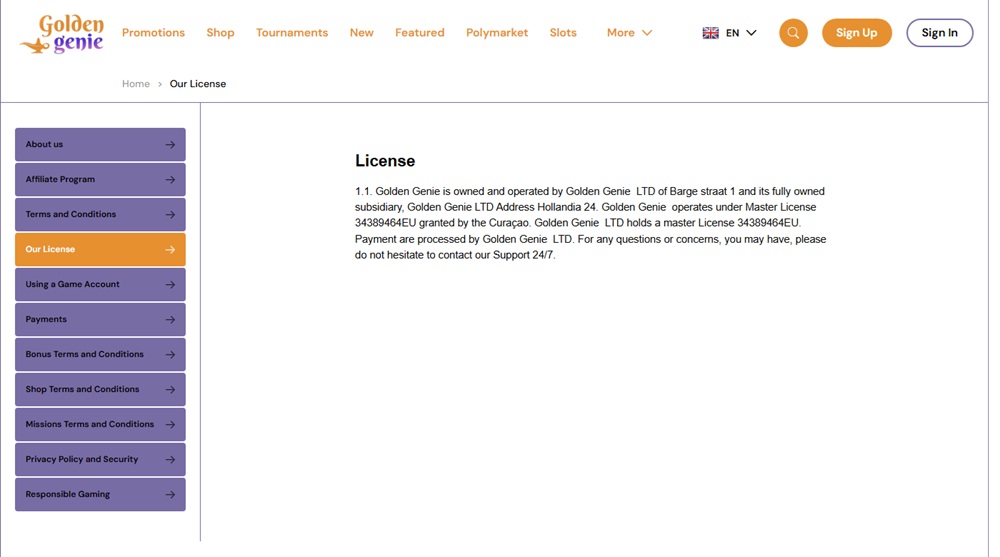Open the Payments sidebar page
1000x557 pixels.
[x=100, y=319]
